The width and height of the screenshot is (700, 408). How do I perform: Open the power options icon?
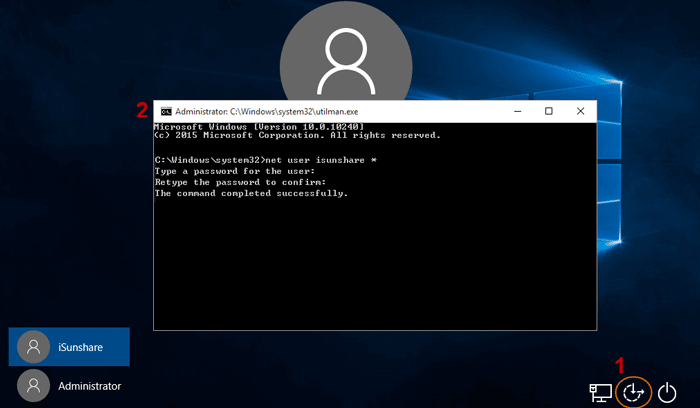coord(667,393)
